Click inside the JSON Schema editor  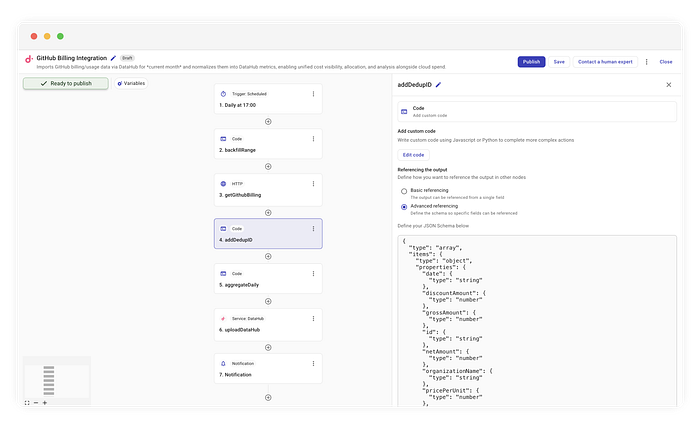(x=537, y=320)
